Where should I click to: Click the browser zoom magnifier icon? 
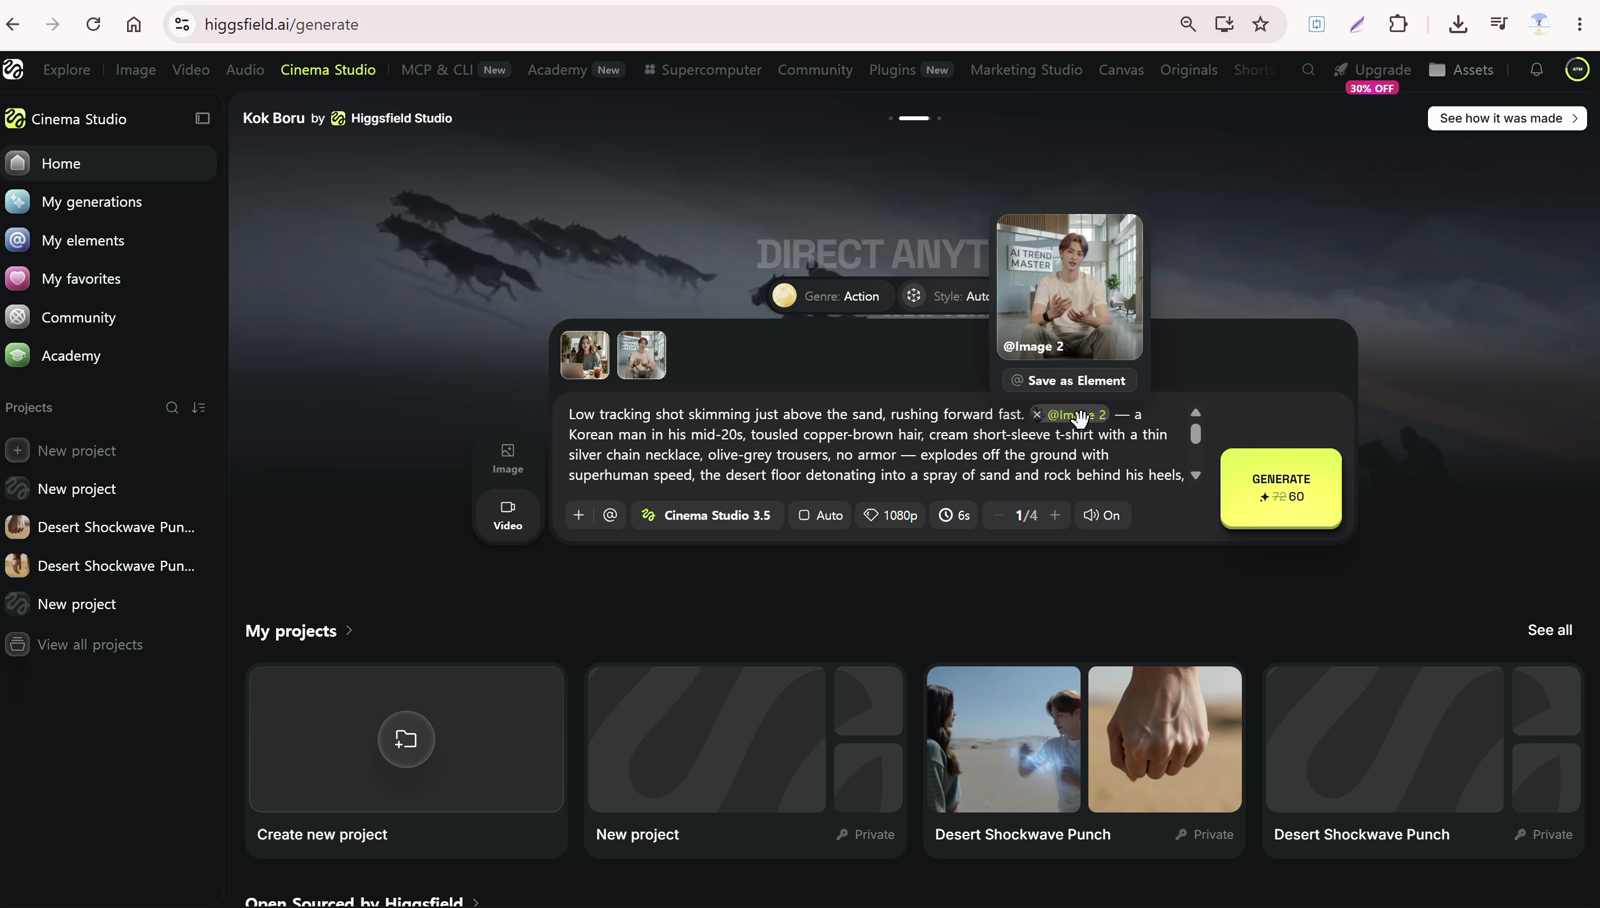(1188, 24)
